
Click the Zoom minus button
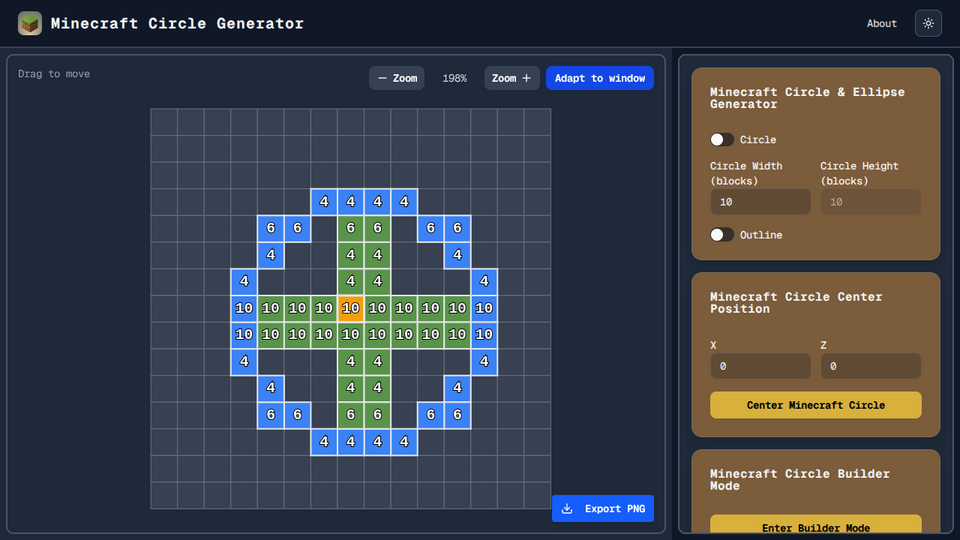pyautogui.click(x=397, y=78)
